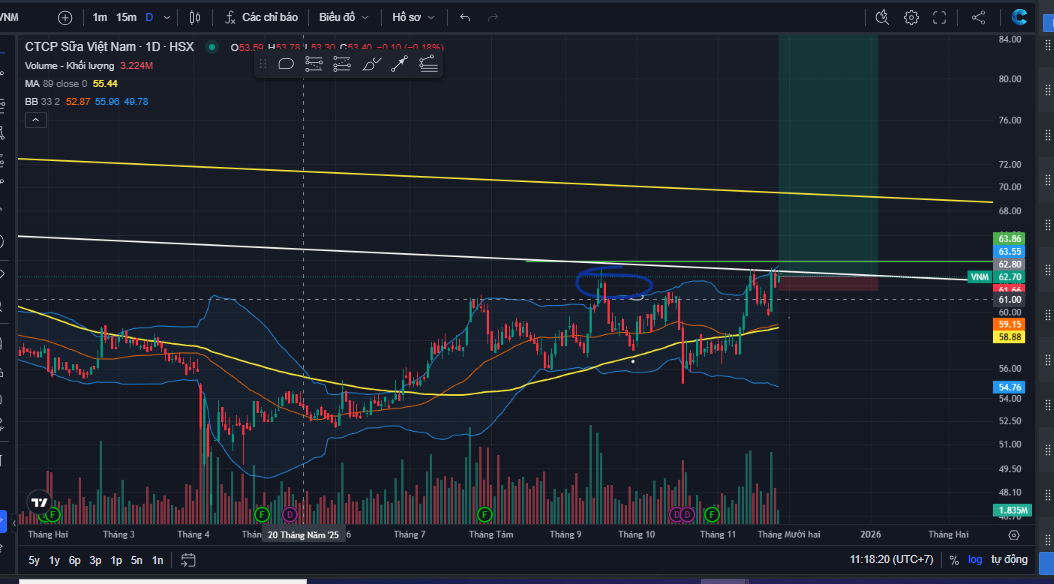Click the CTCP Sữa Việt Nam title
This screenshot has width=1054, height=584.
pyautogui.click(x=110, y=47)
